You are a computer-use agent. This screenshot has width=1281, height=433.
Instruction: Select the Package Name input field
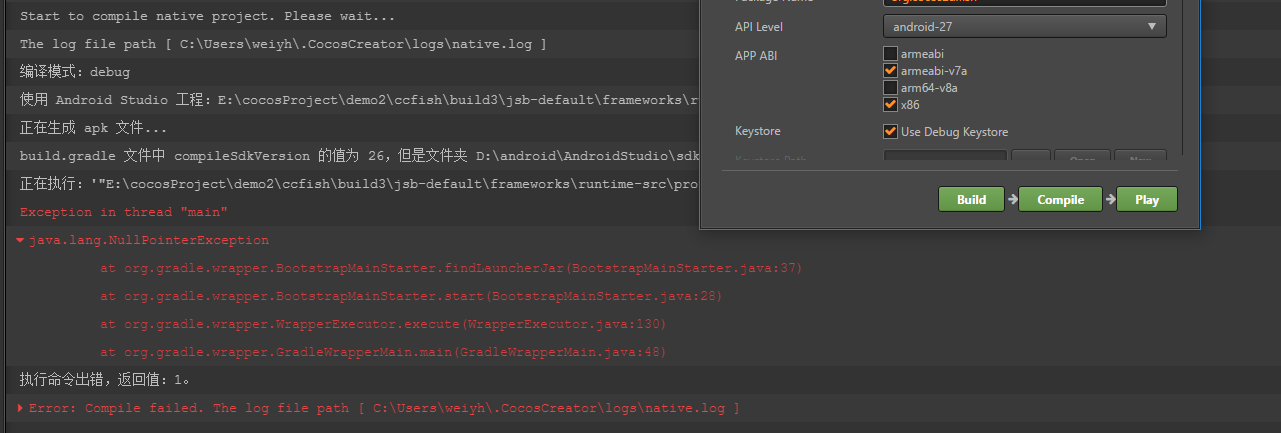click(1024, 2)
